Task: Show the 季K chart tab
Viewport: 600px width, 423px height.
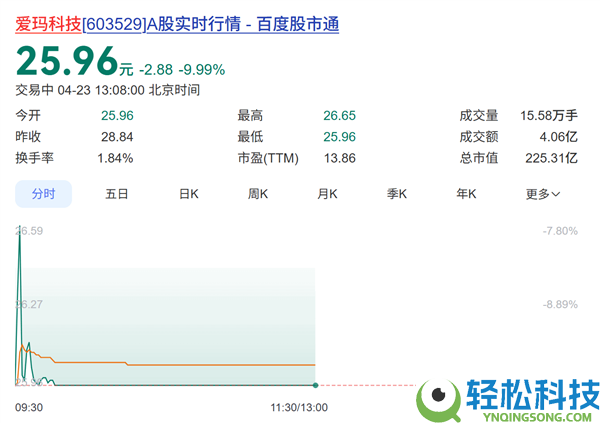Action: click(x=396, y=194)
